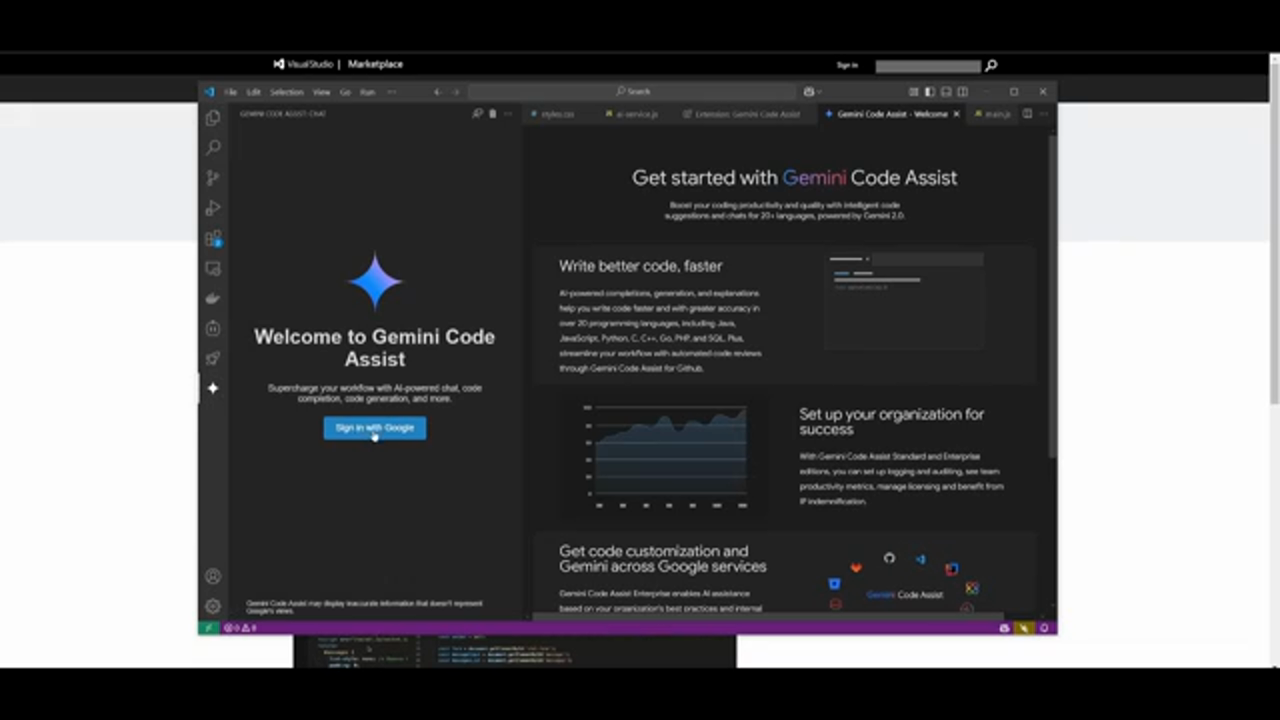Click the remote connection indicator in status bar
The height and width of the screenshot is (720, 1280).
[208, 628]
